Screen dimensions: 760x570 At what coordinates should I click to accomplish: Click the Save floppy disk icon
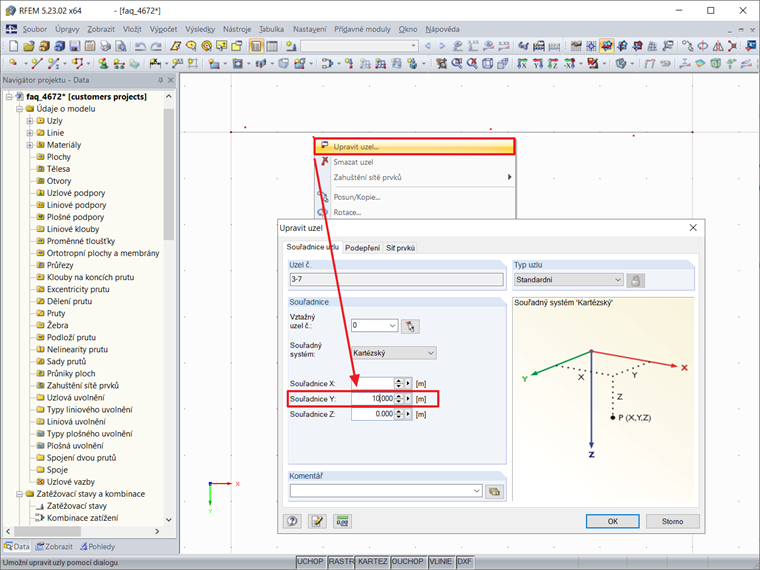75,47
